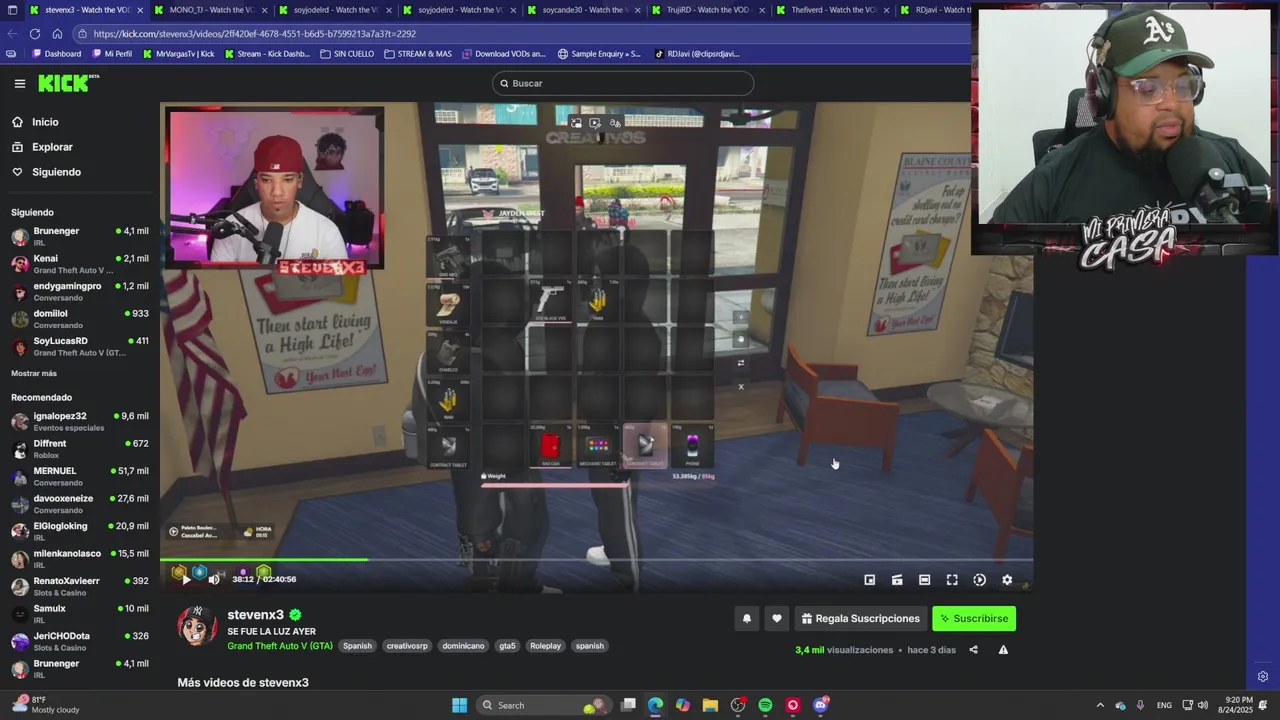Viewport: 1280px width, 720px height.
Task: Click the browser address bar
Action: (x=520, y=33)
